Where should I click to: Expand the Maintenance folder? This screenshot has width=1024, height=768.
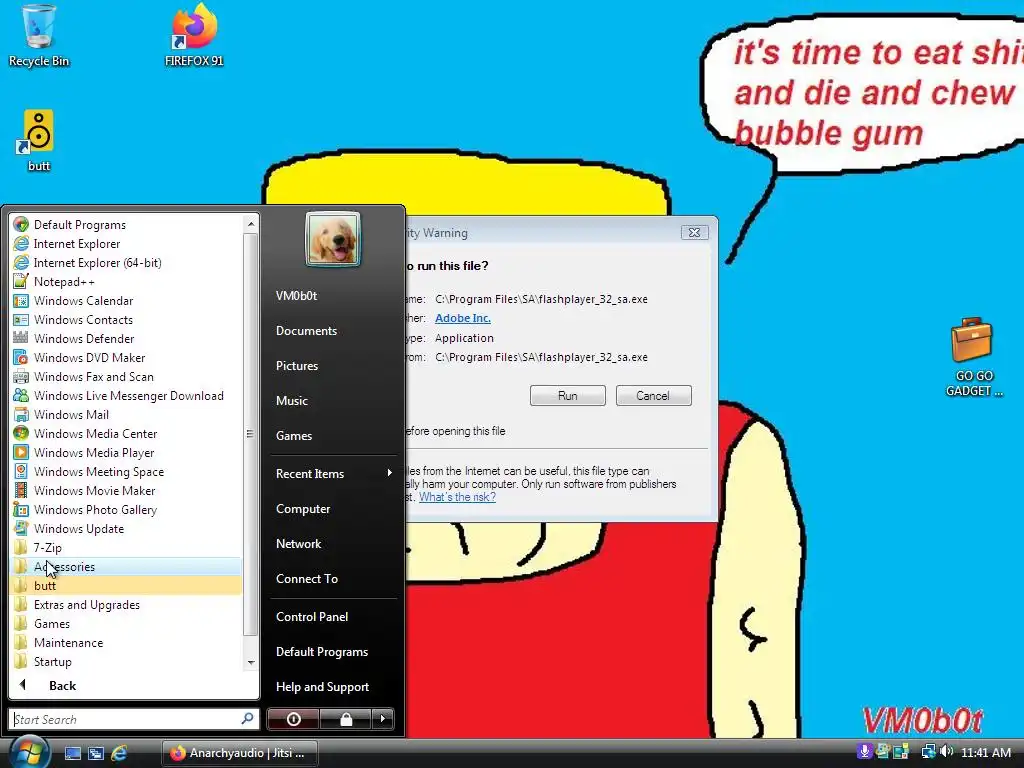tap(127, 641)
